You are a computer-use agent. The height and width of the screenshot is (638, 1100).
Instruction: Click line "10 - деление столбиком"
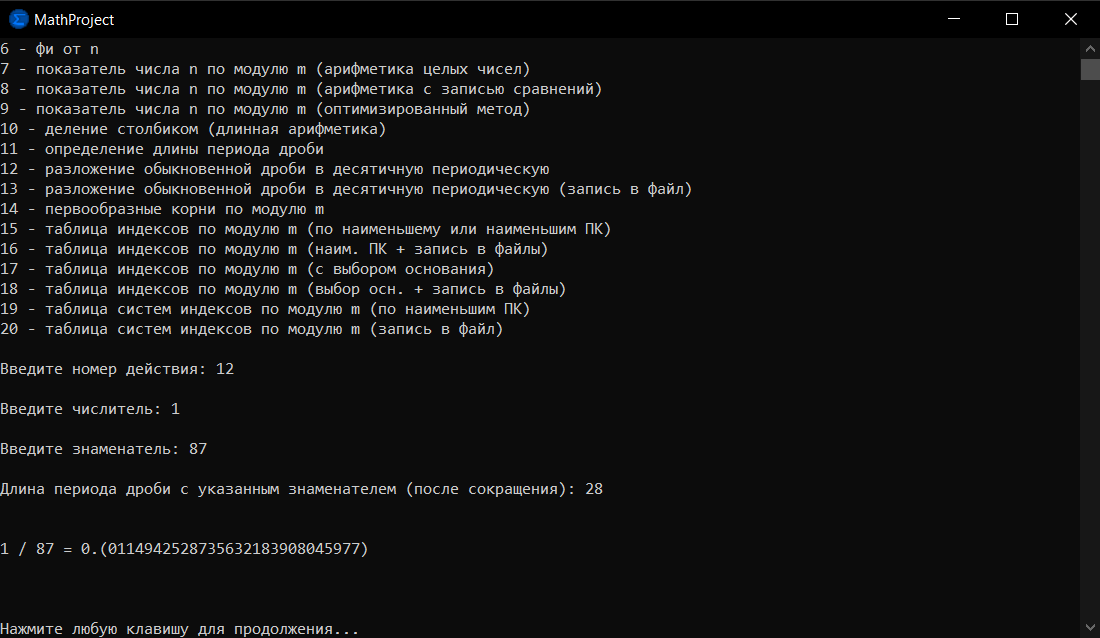pos(193,129)
